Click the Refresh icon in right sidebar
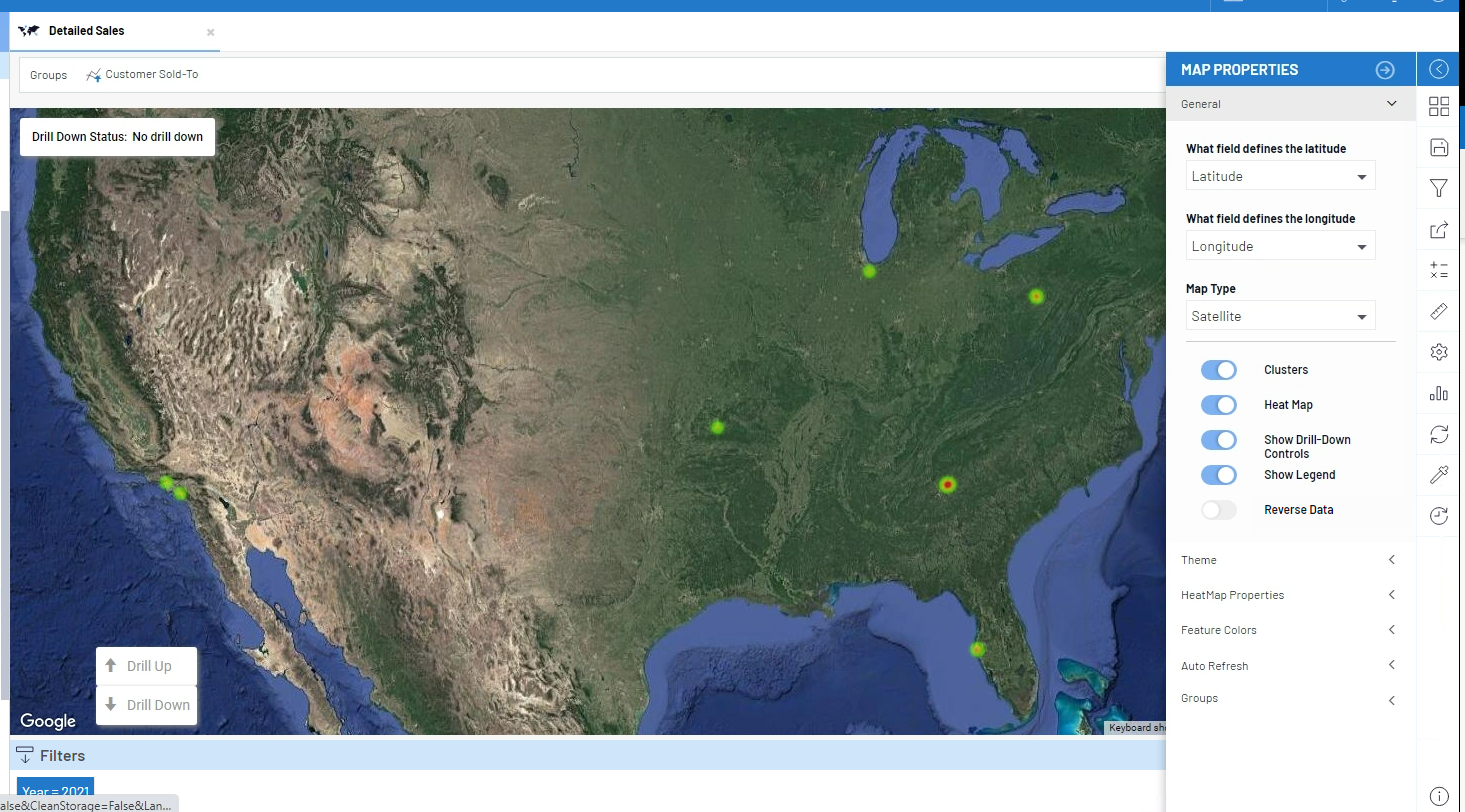This screenshot has height=812, width=1465. pos(1438,434)
